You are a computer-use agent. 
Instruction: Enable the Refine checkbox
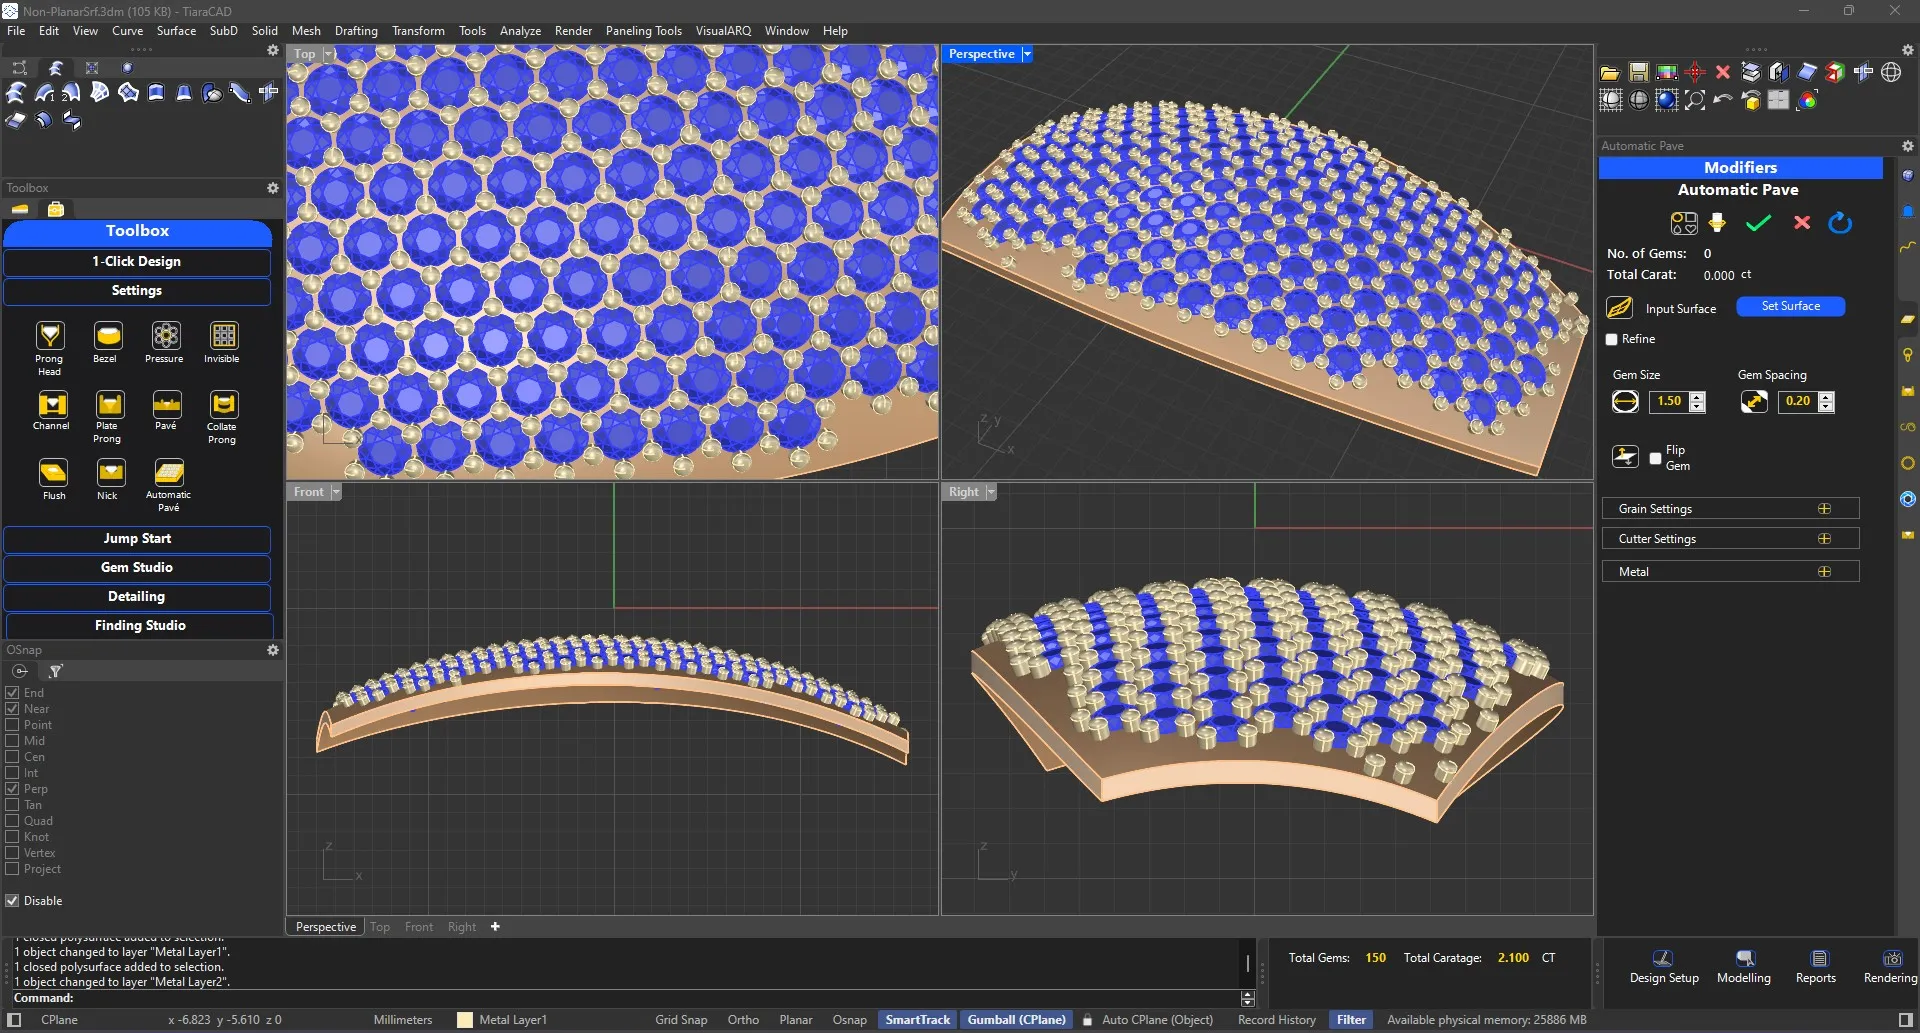click(x=1612, y=340)
